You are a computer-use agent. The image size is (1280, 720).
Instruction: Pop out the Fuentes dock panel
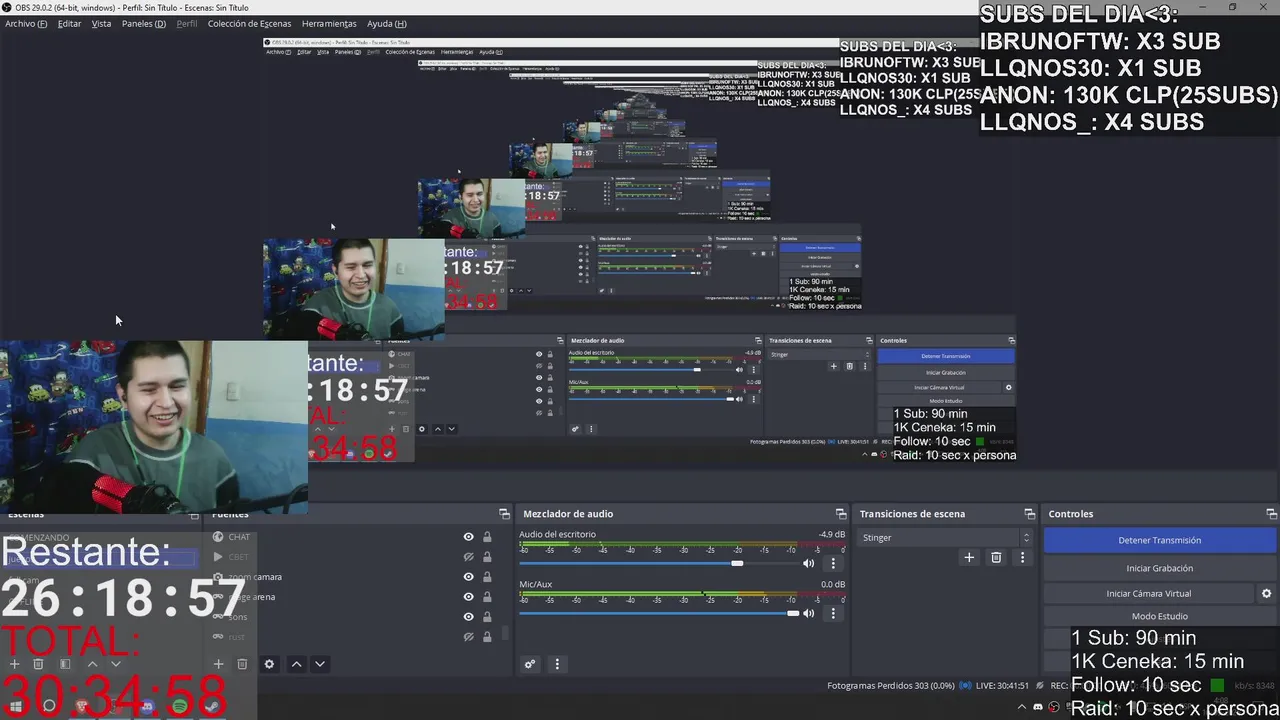coord(504,514)
